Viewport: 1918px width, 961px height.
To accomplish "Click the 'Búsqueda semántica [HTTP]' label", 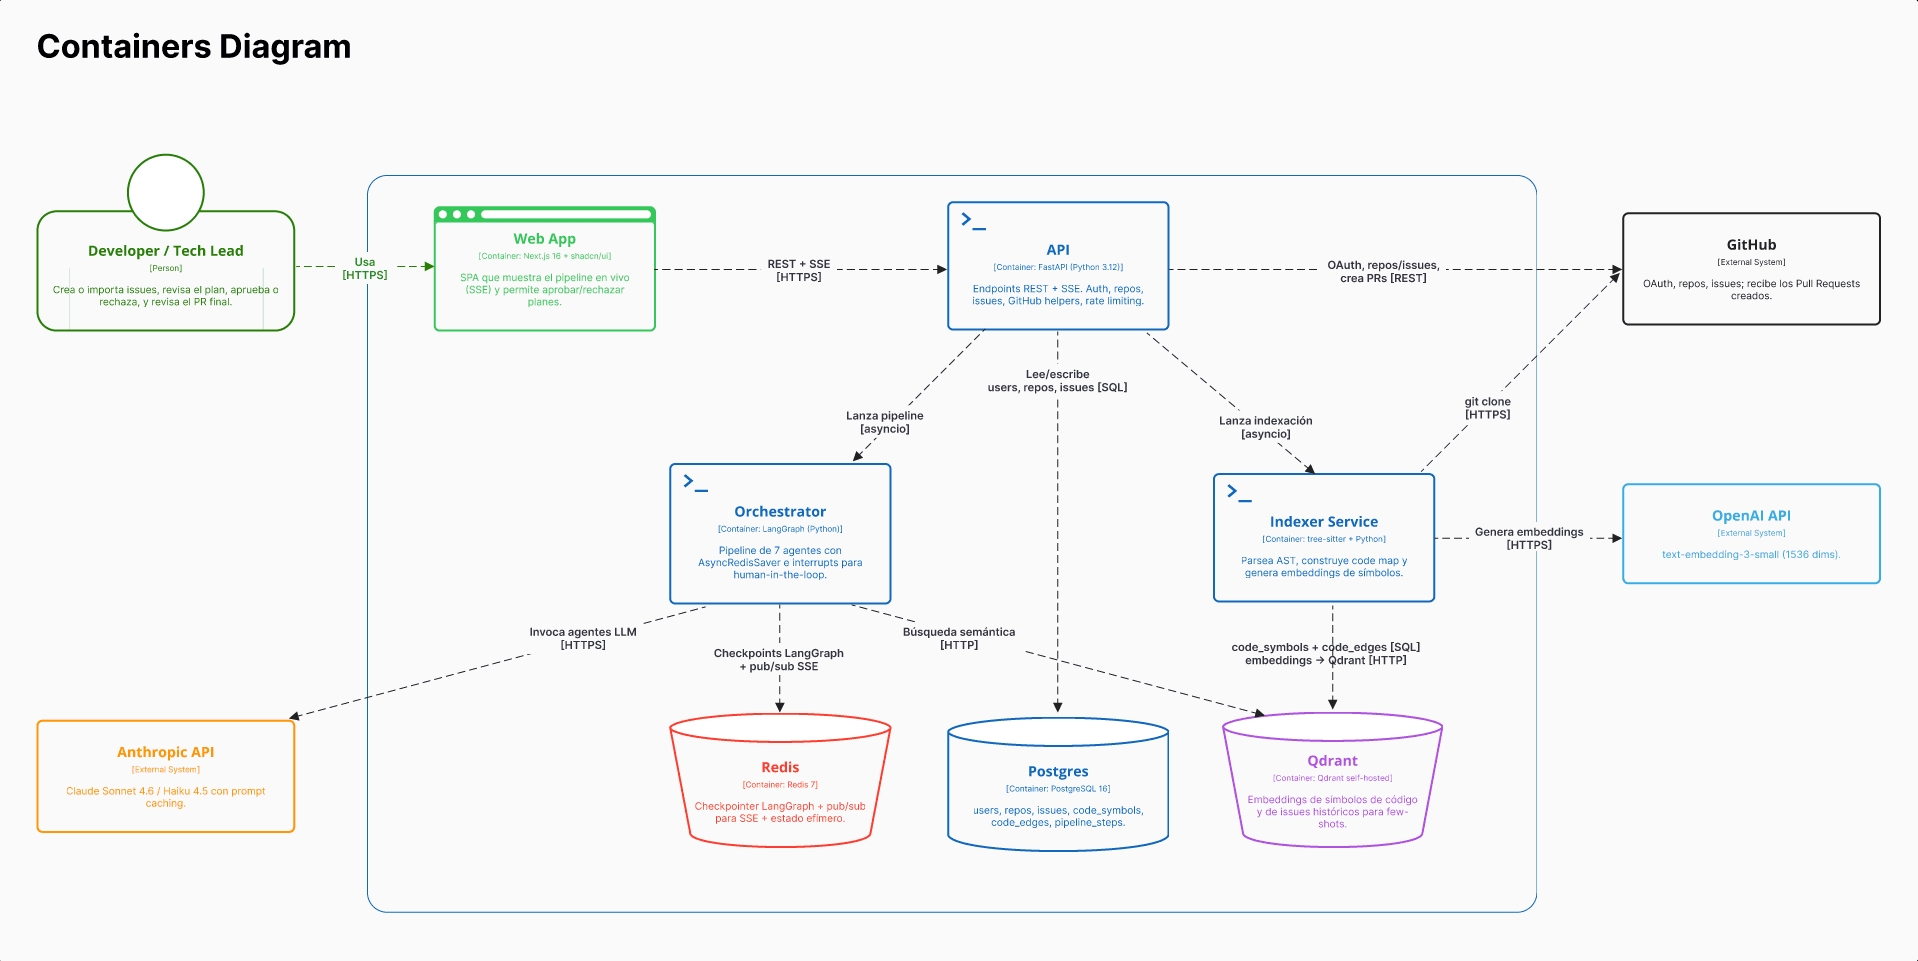I will point(959,638).
